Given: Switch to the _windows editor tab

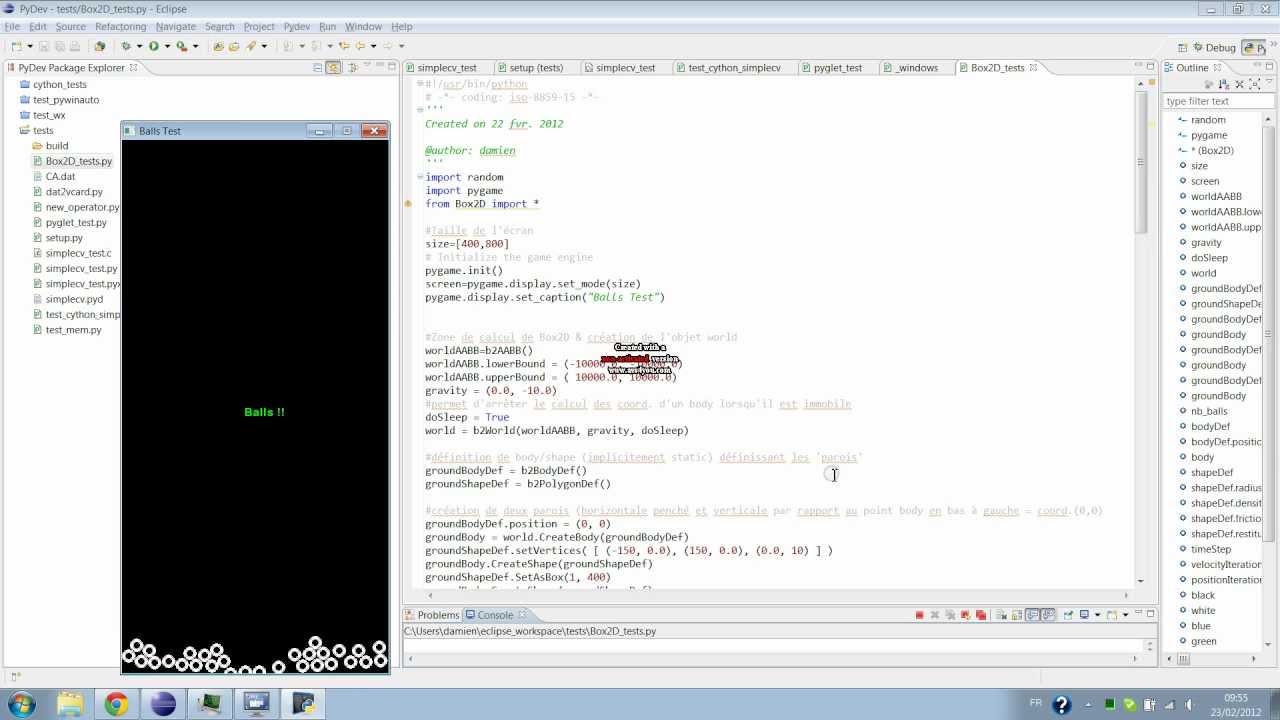Looking at the screenshot, I should click(x=910, y=68).
